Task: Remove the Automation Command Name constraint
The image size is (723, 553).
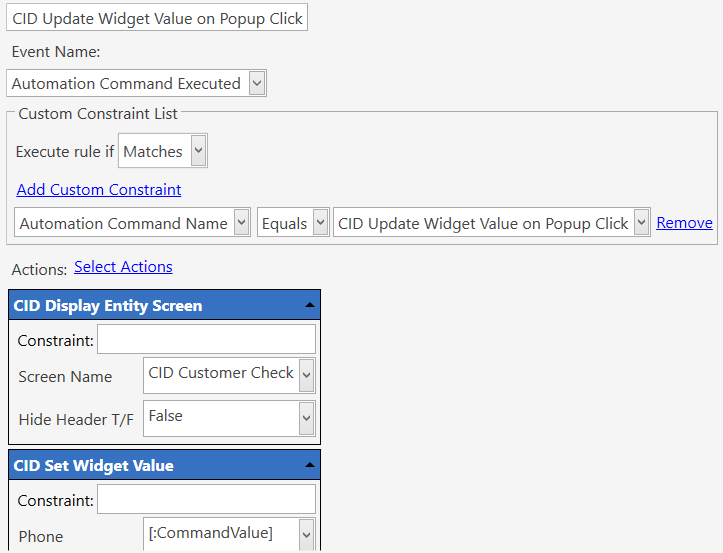Action: coord(684,223)
